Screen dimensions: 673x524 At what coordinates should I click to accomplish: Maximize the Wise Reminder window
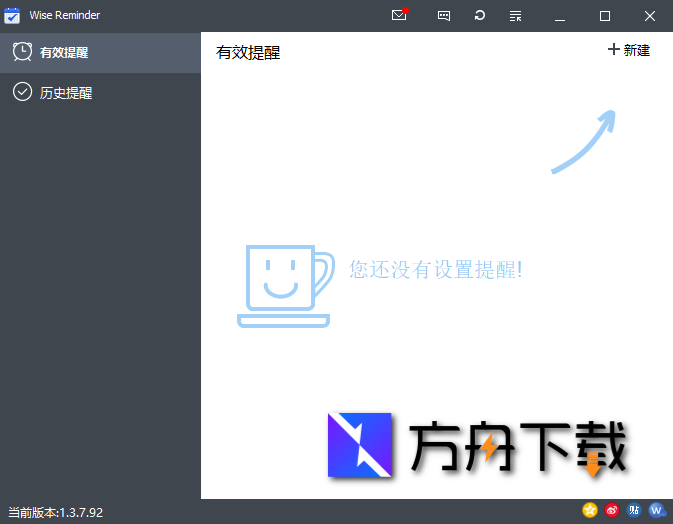605,16
